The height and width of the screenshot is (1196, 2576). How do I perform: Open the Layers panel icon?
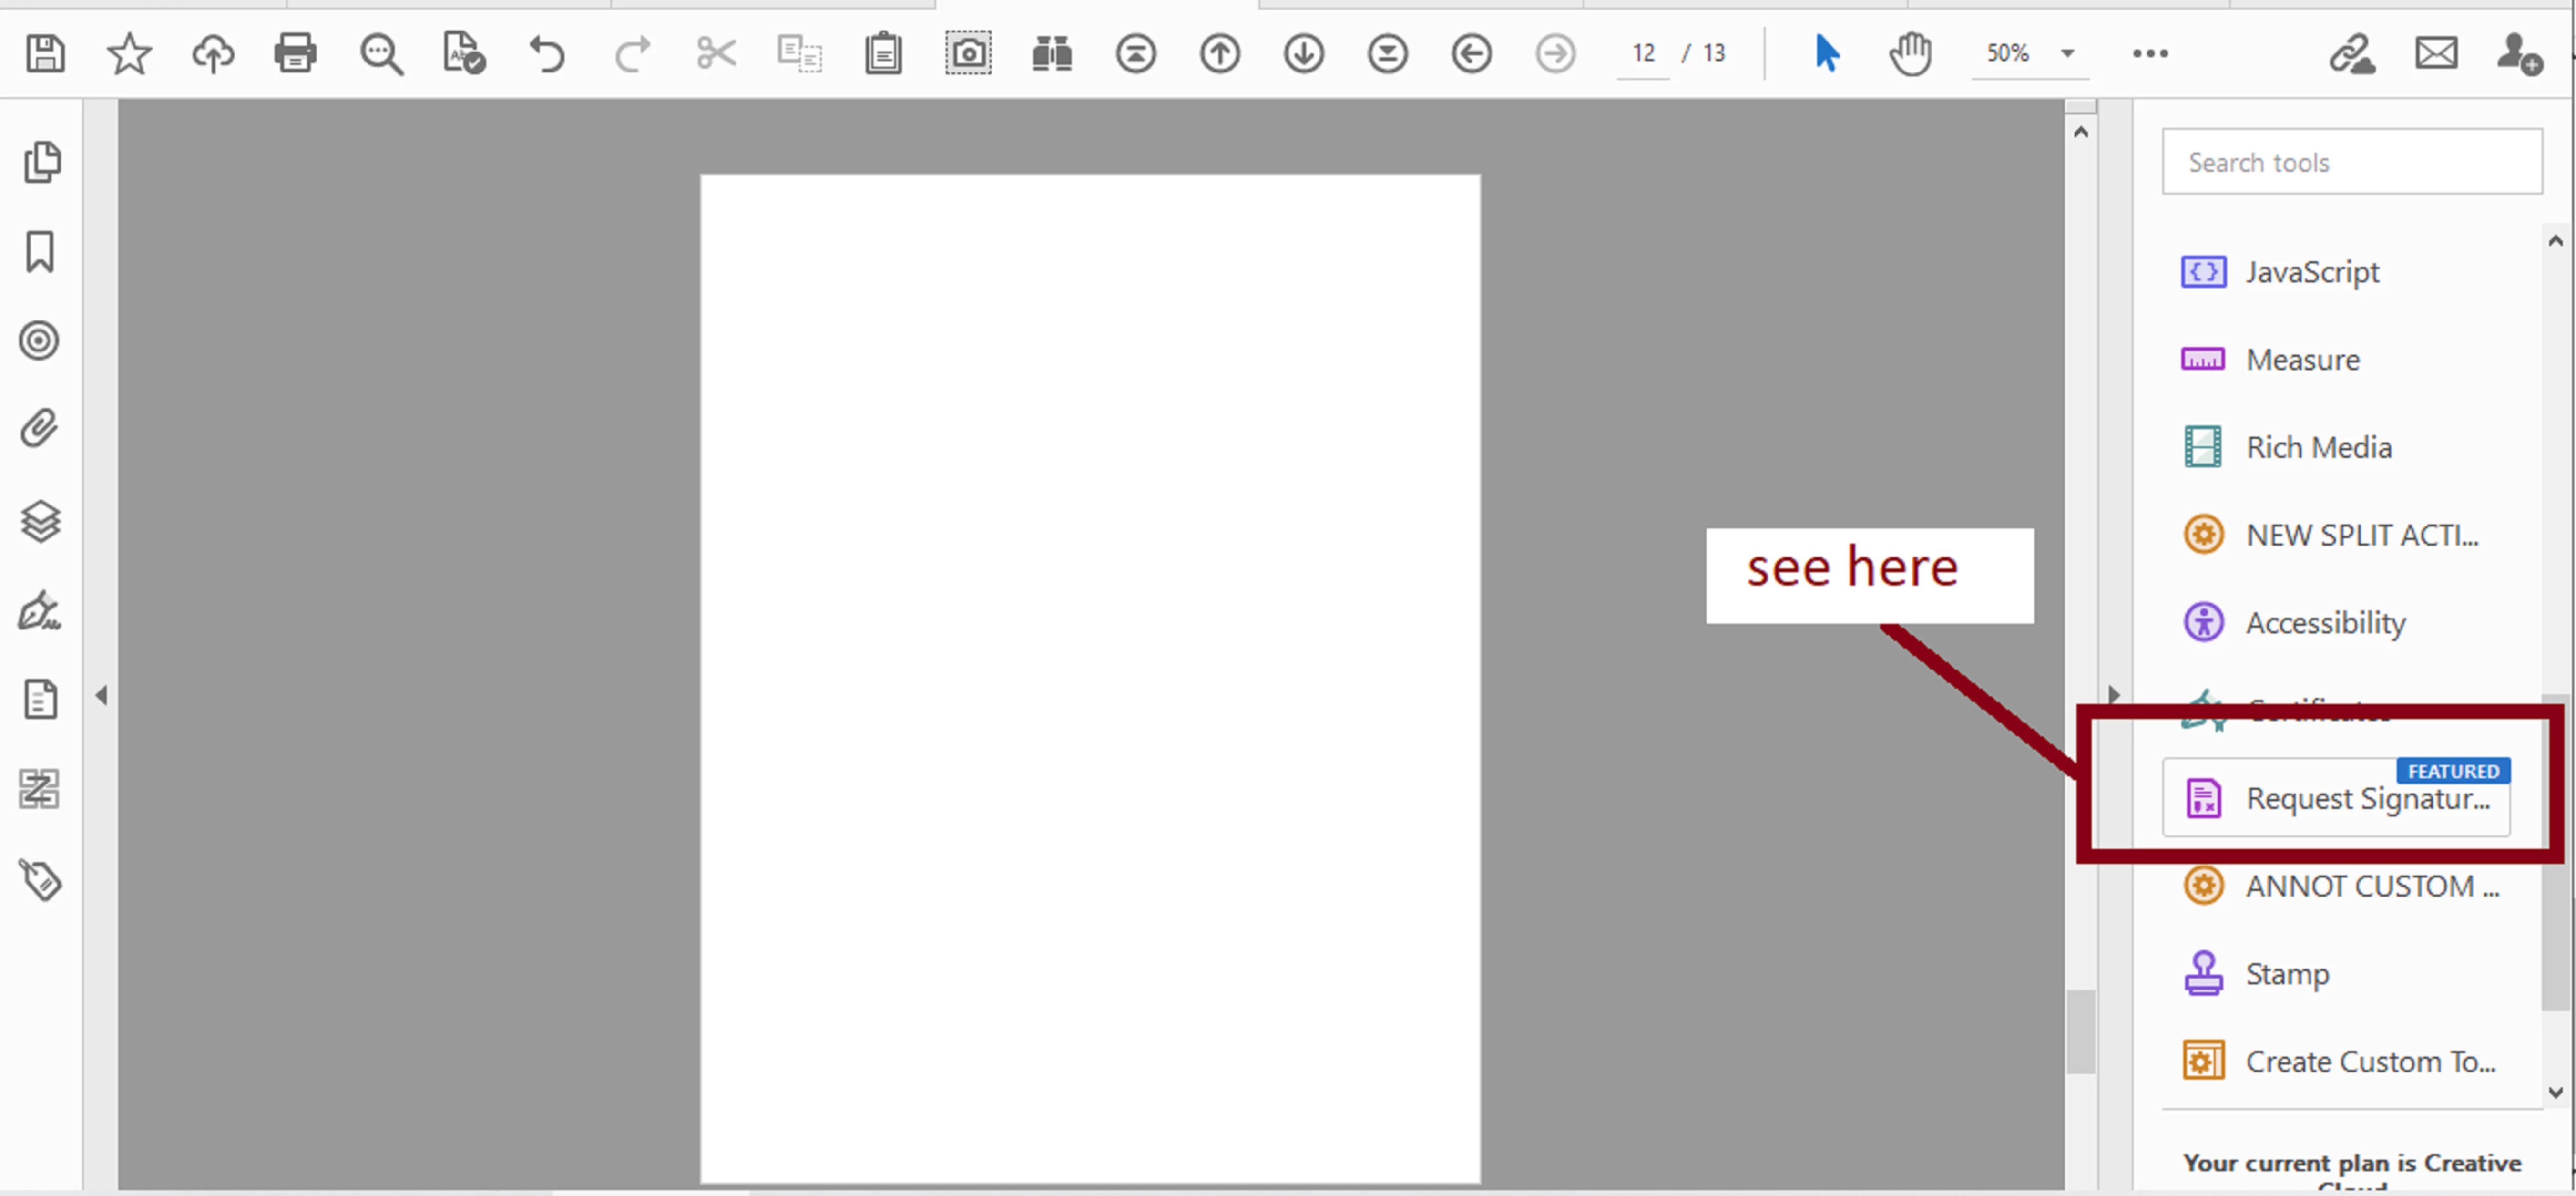click(40, 521)
